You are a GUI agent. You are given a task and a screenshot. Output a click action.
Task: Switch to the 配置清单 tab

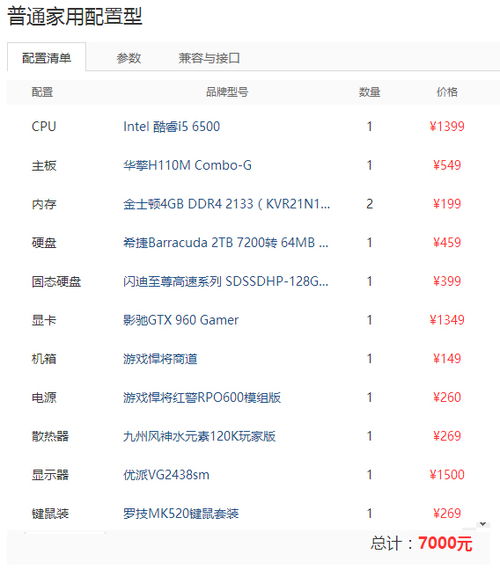click(x=46, y=57)
